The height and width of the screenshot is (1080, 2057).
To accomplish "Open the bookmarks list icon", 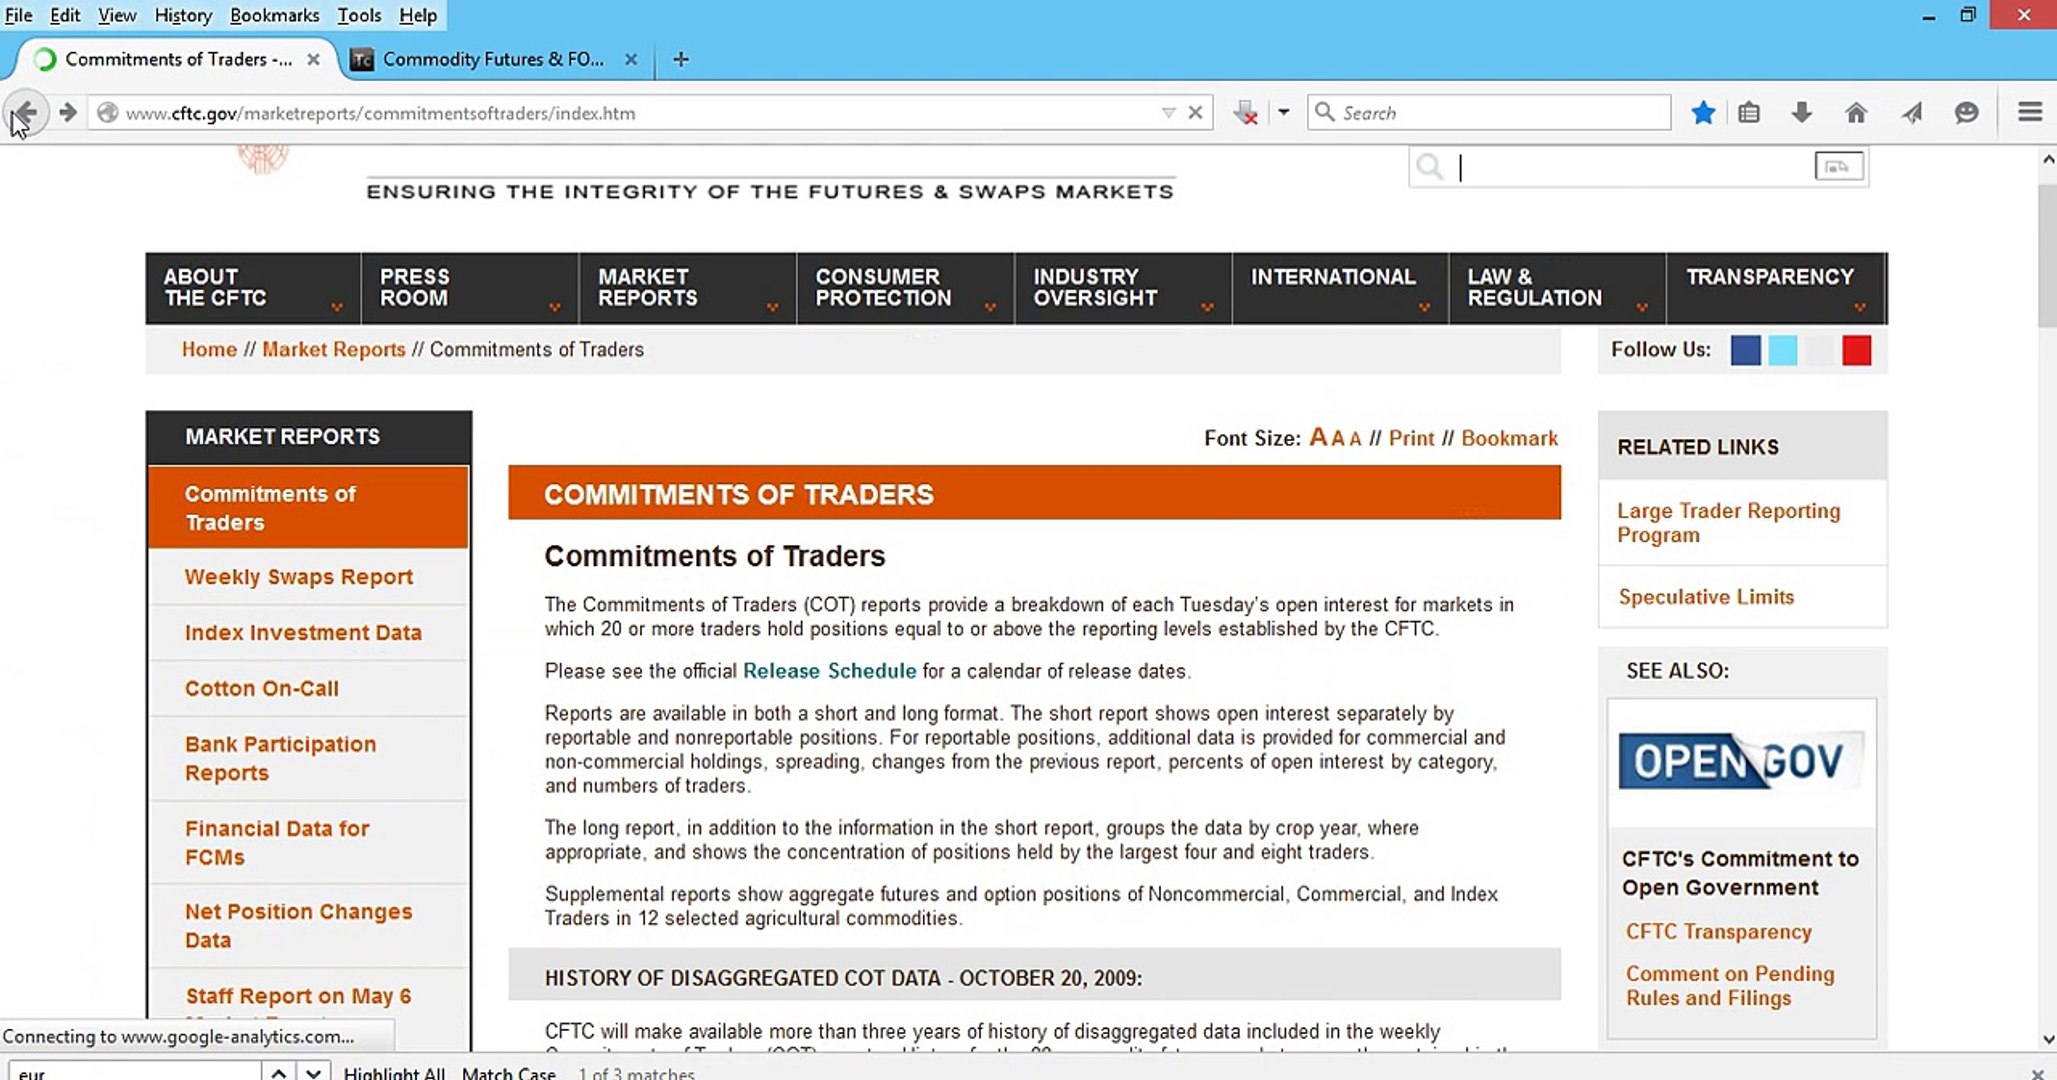I will [x=1748, y=113].
